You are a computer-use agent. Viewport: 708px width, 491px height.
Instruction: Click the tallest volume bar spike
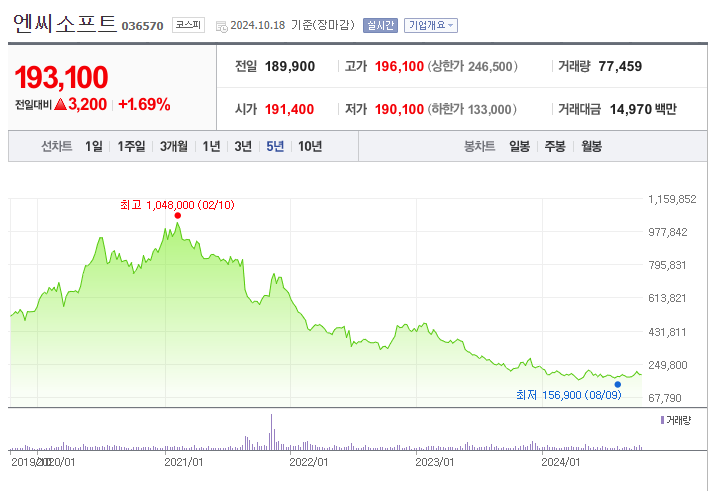coord(271,432)
